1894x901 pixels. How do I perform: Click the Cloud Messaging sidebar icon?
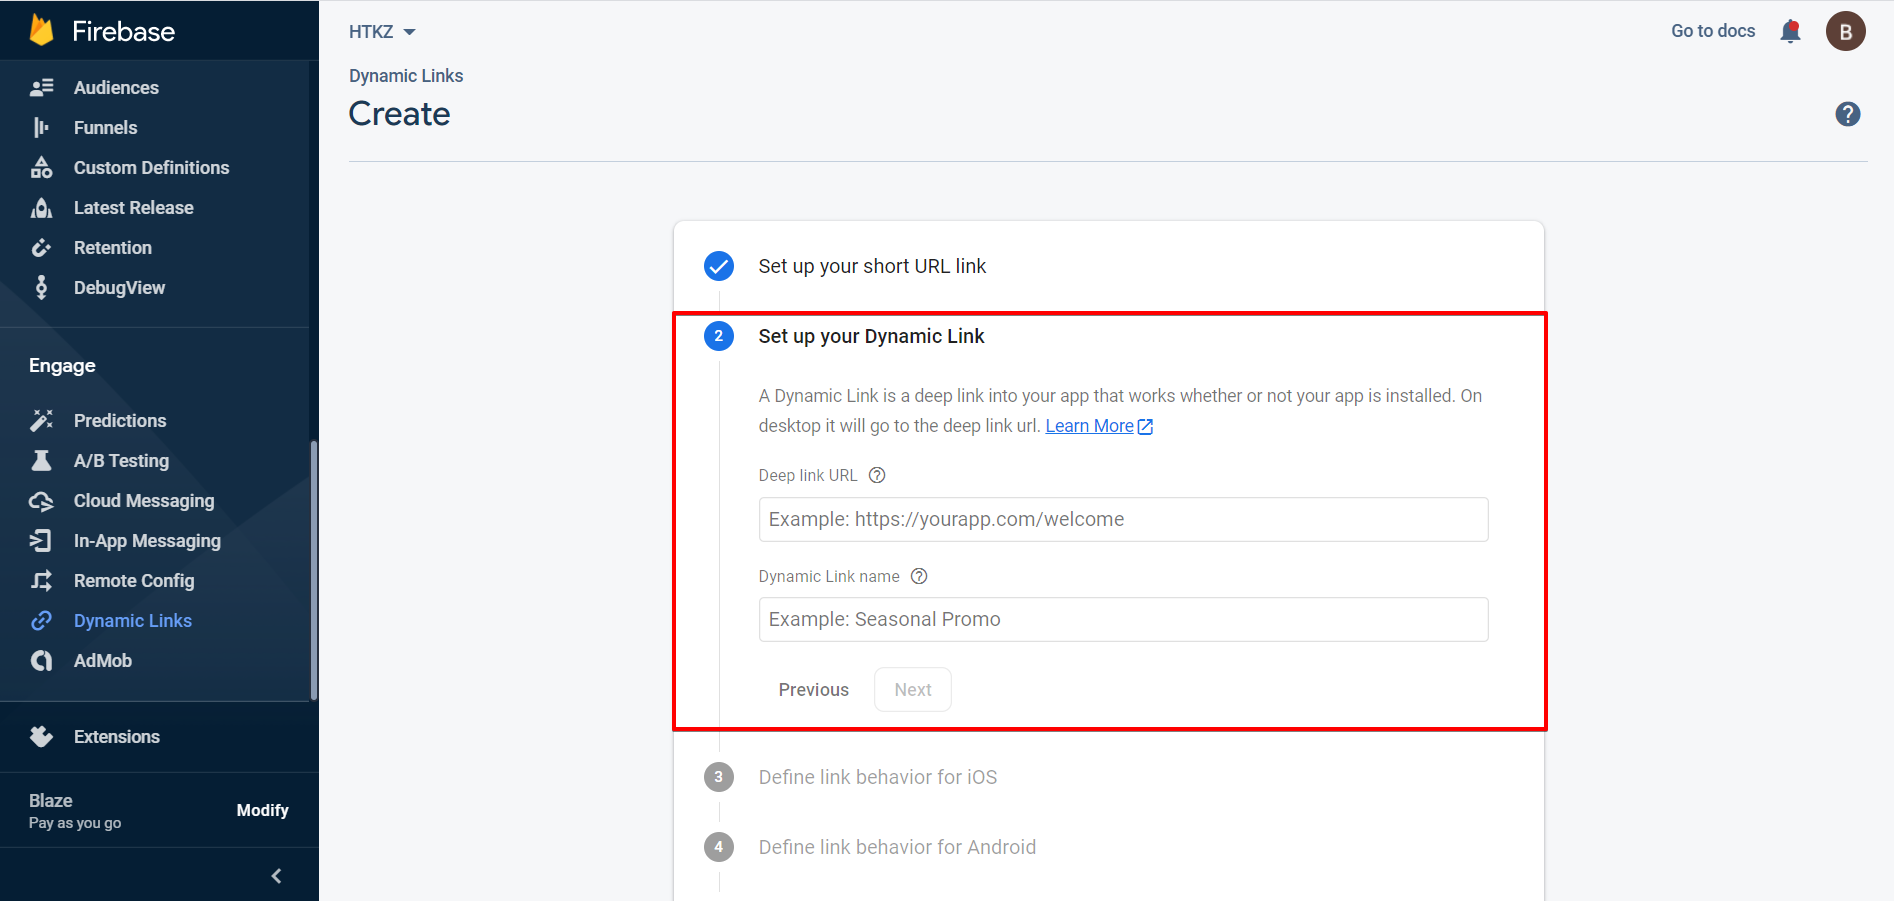pos(41,501)
